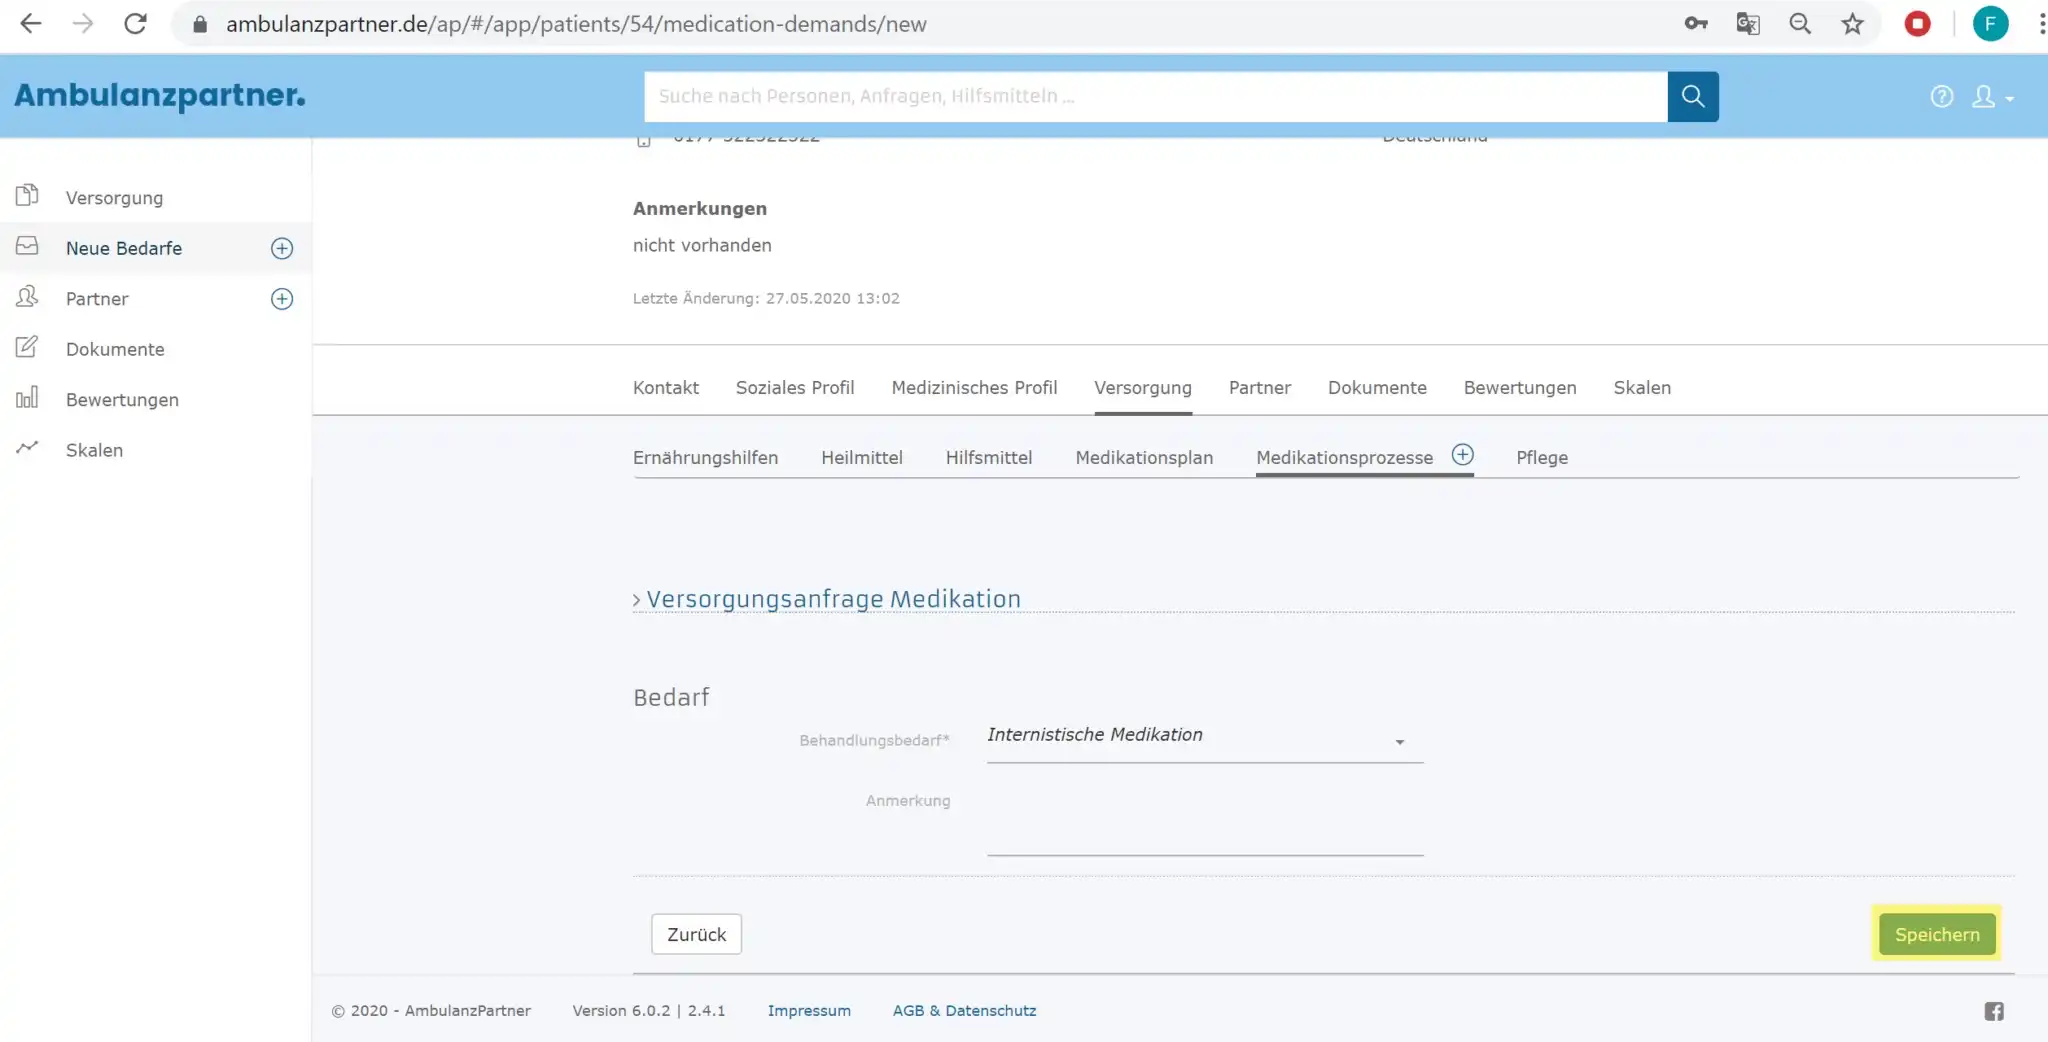The image size is (2048, 1042).
Task: Switch to the Medizinisches Profil tab
Action: pos(974,388)
